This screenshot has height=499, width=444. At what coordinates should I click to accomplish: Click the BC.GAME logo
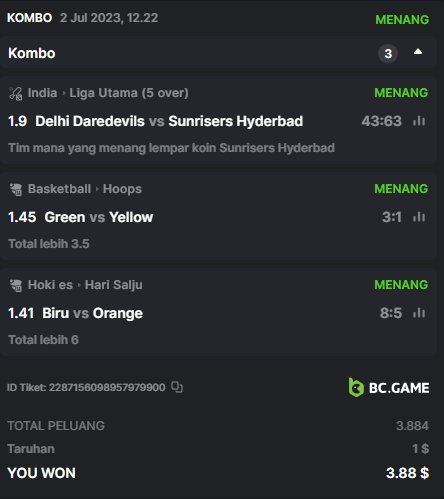389,387
